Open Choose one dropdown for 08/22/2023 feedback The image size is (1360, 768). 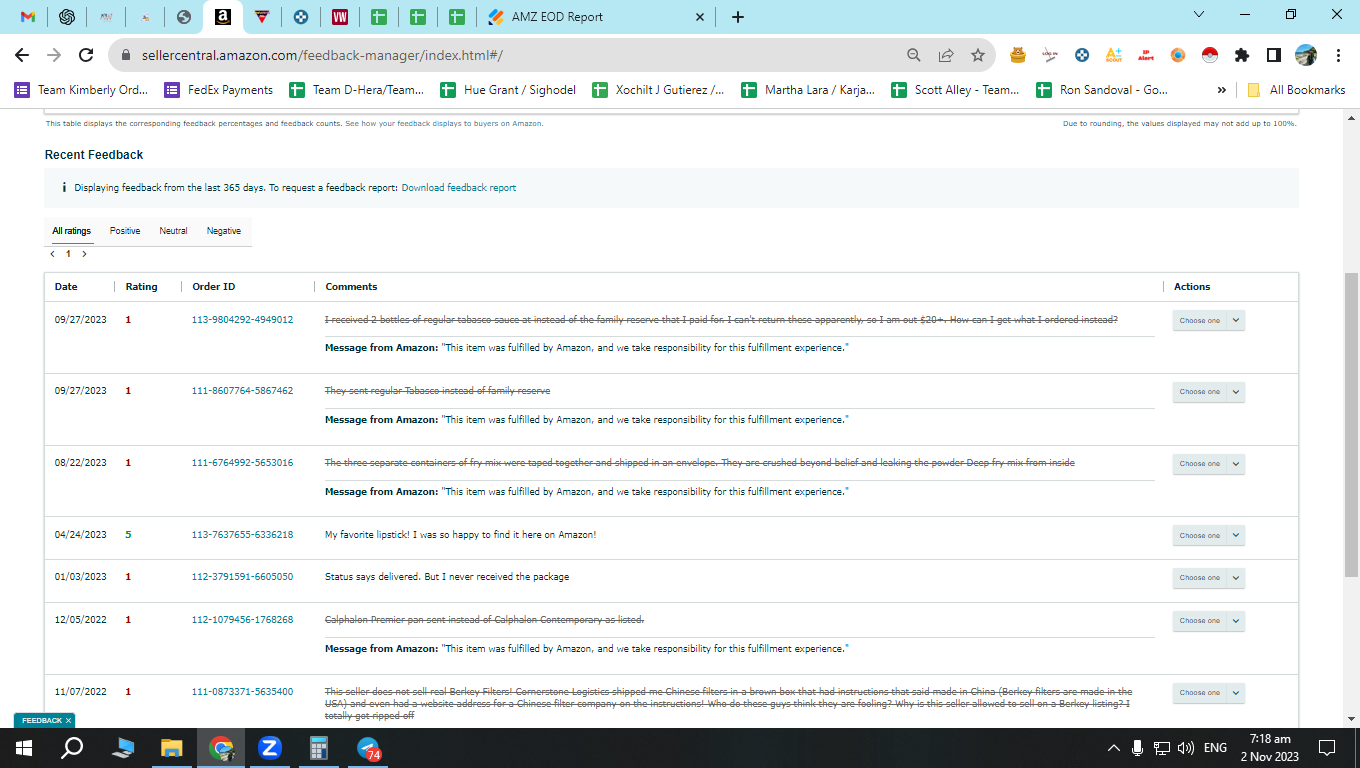[x=1208, y=464]
